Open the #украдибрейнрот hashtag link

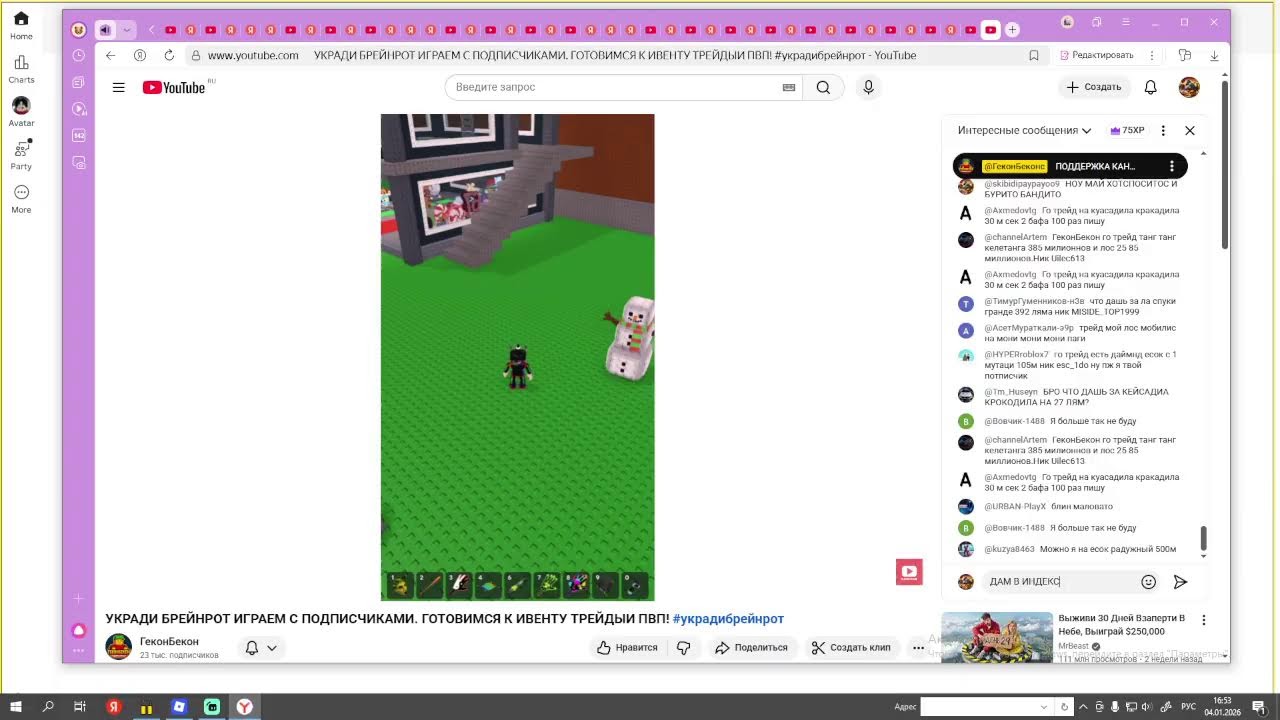coord(728,619)
